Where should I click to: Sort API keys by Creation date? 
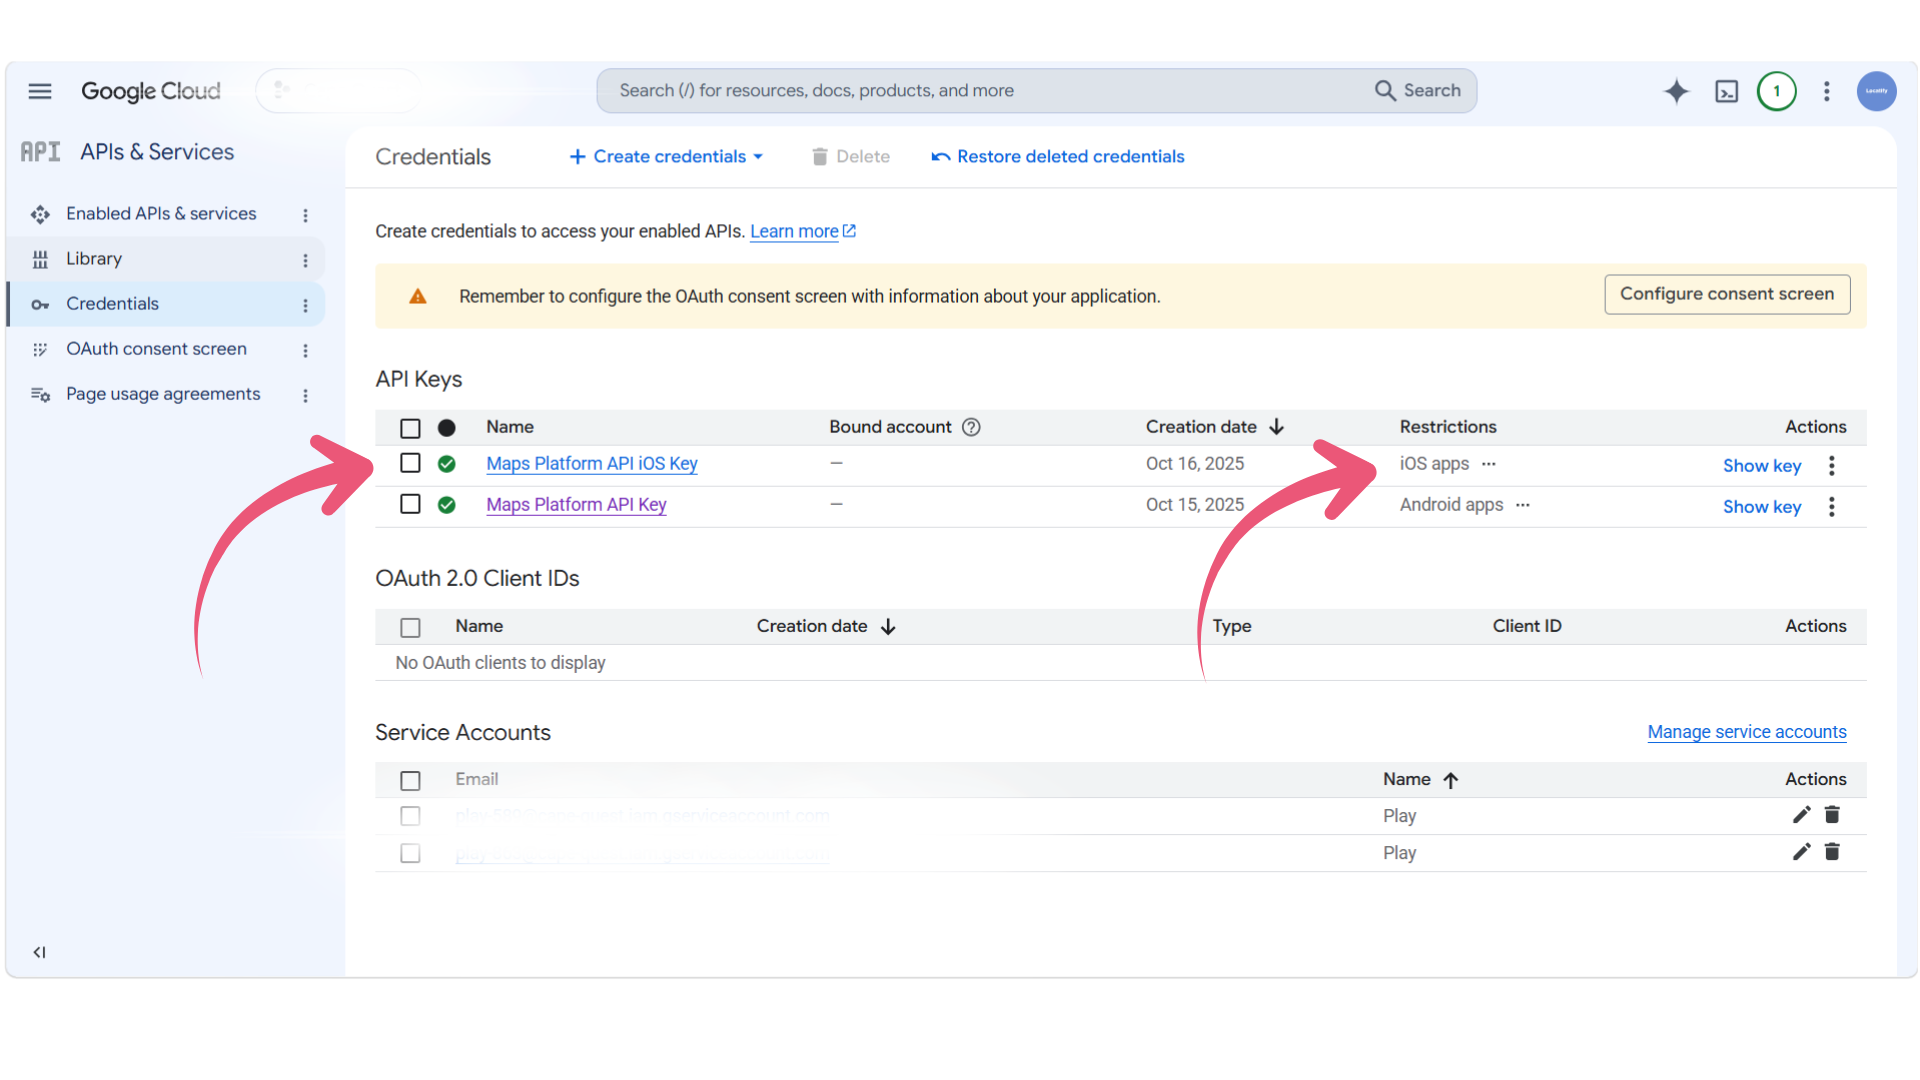coord(1214,427)
